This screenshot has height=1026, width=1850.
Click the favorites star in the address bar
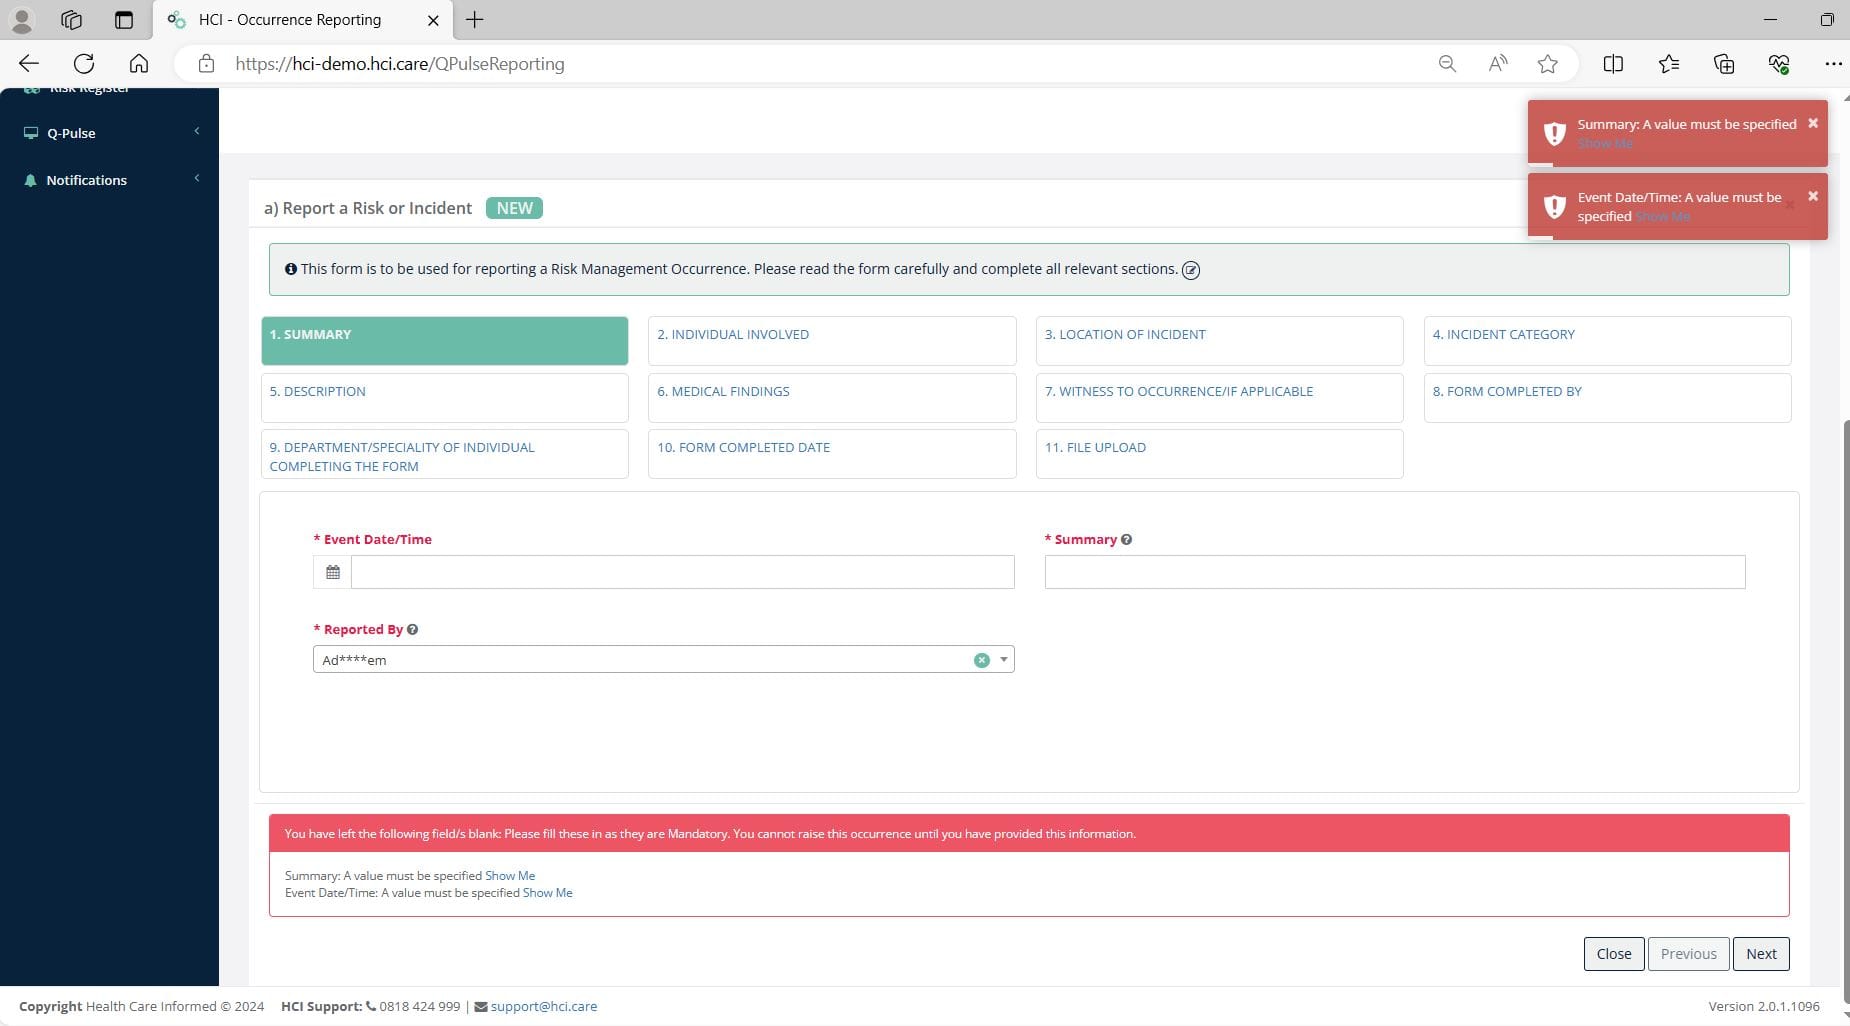coord(1547,63)
